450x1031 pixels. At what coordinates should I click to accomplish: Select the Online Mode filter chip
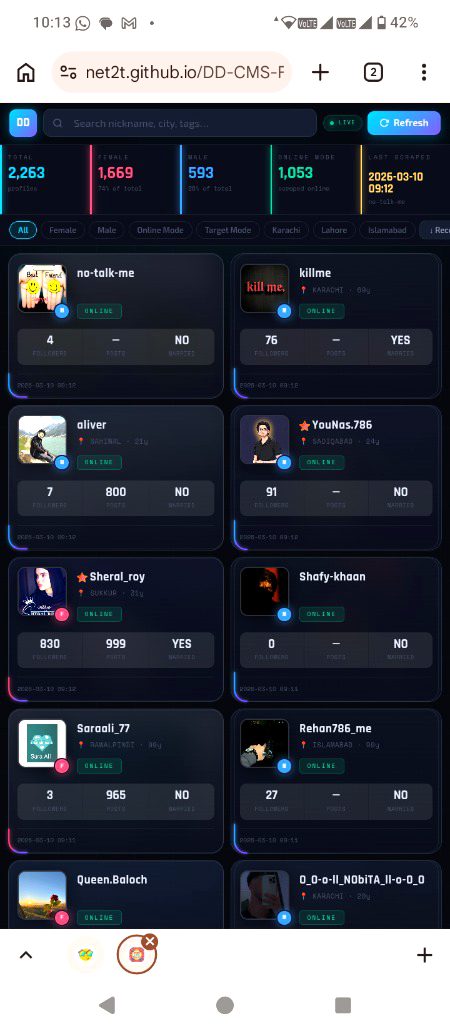click(x=160, y=230)
